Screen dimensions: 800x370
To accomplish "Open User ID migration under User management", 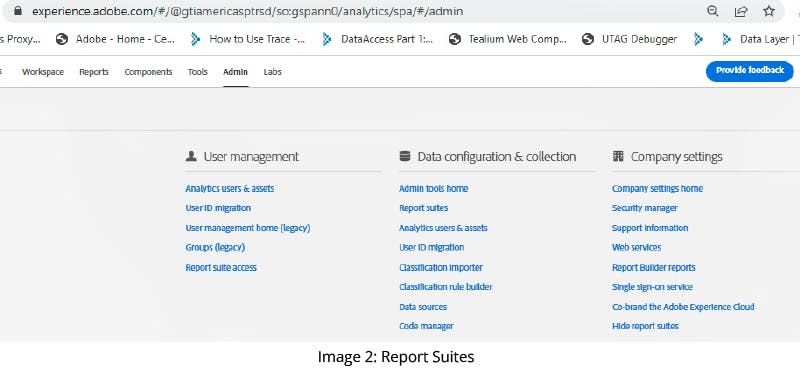I will (x=218, y=208).
